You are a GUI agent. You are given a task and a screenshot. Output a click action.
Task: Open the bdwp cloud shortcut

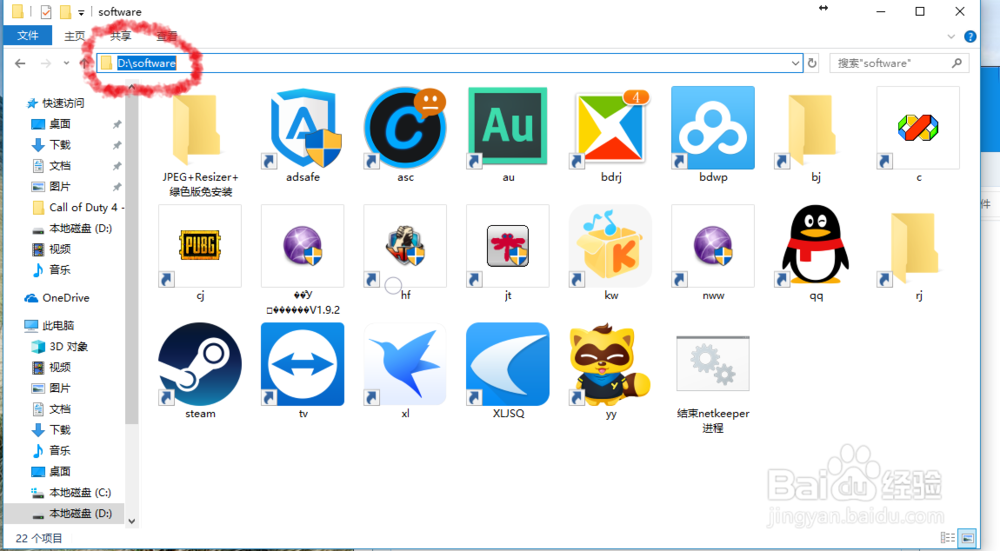tap(713, 128)
